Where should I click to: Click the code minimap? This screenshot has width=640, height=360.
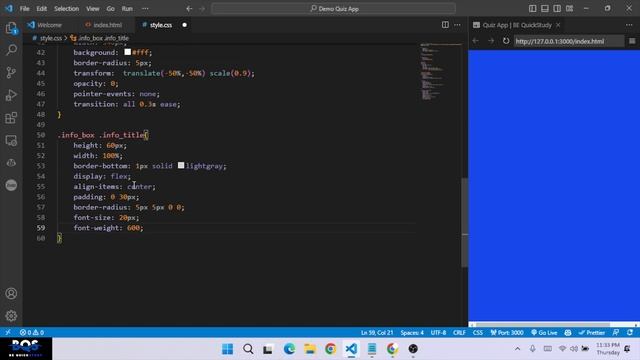pos(440,71)
